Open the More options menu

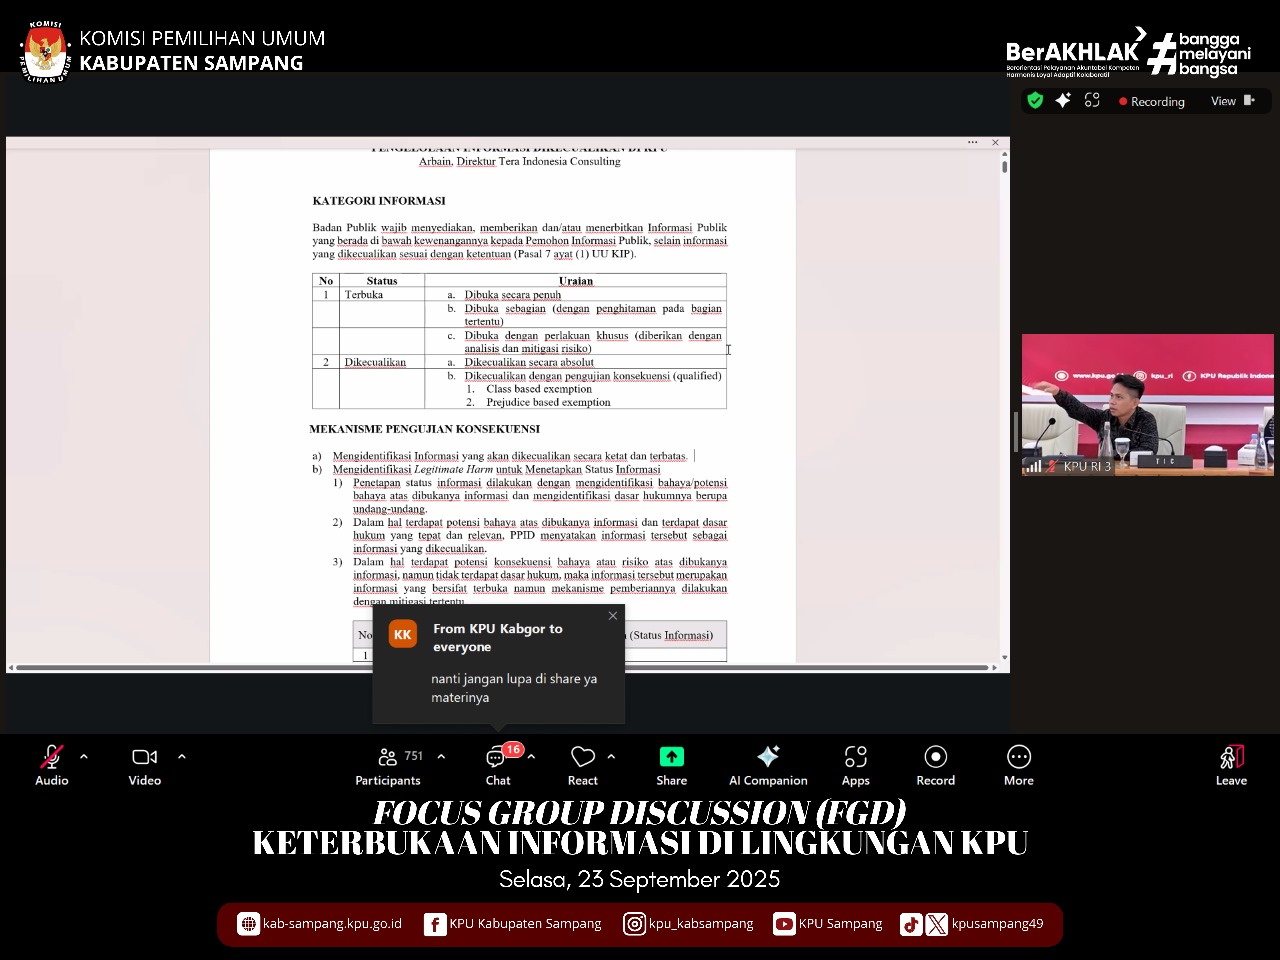(x=1019, y=765)
